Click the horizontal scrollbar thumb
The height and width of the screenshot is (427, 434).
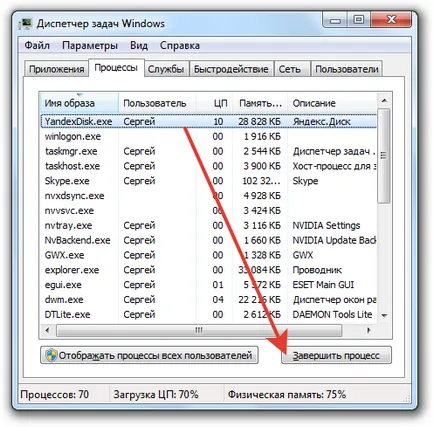pos(199,330)
